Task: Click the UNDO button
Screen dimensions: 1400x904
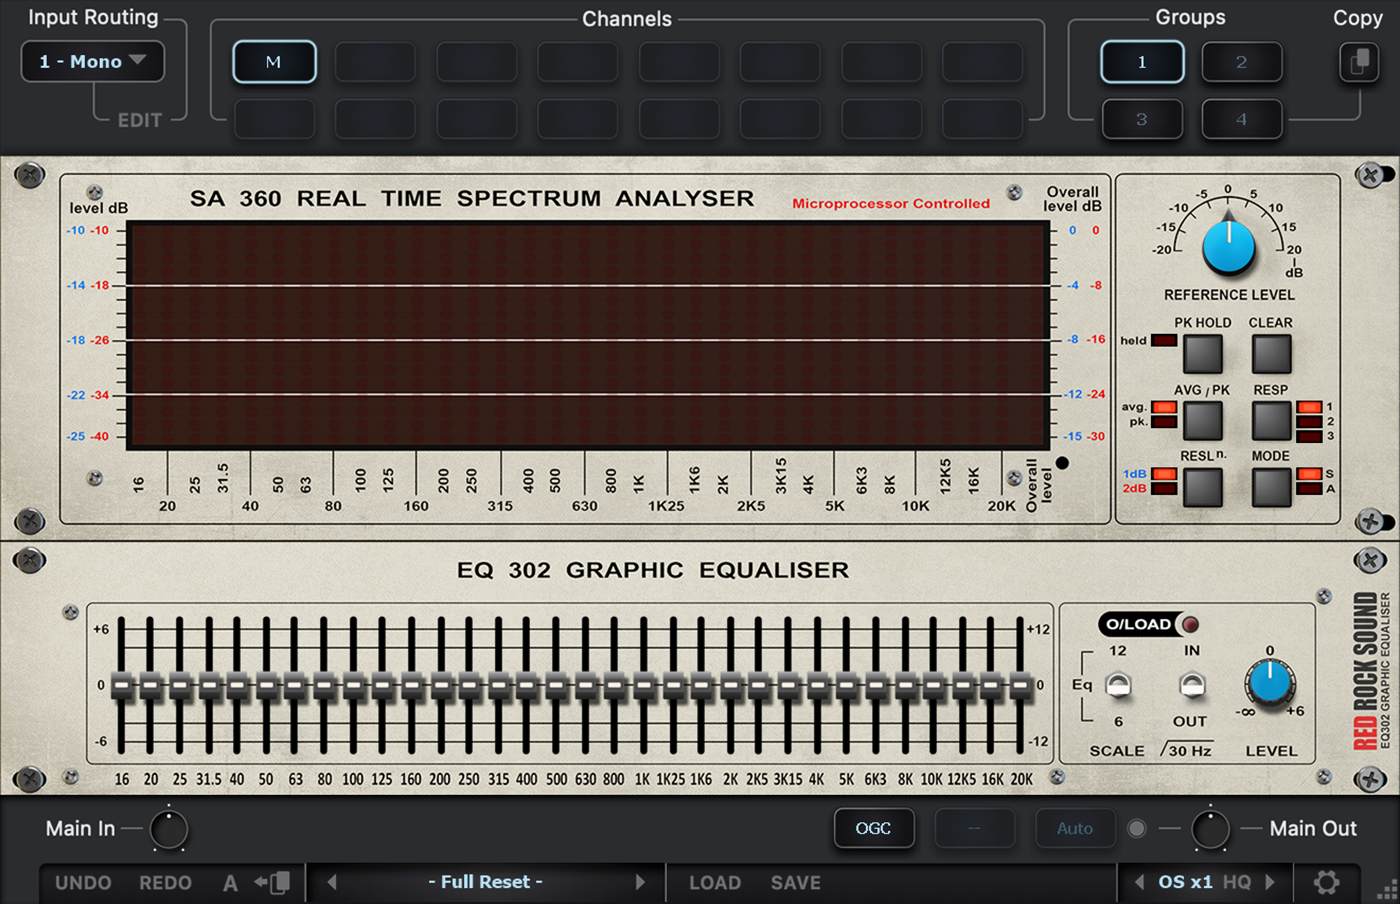Action: [x=83, y=882]
